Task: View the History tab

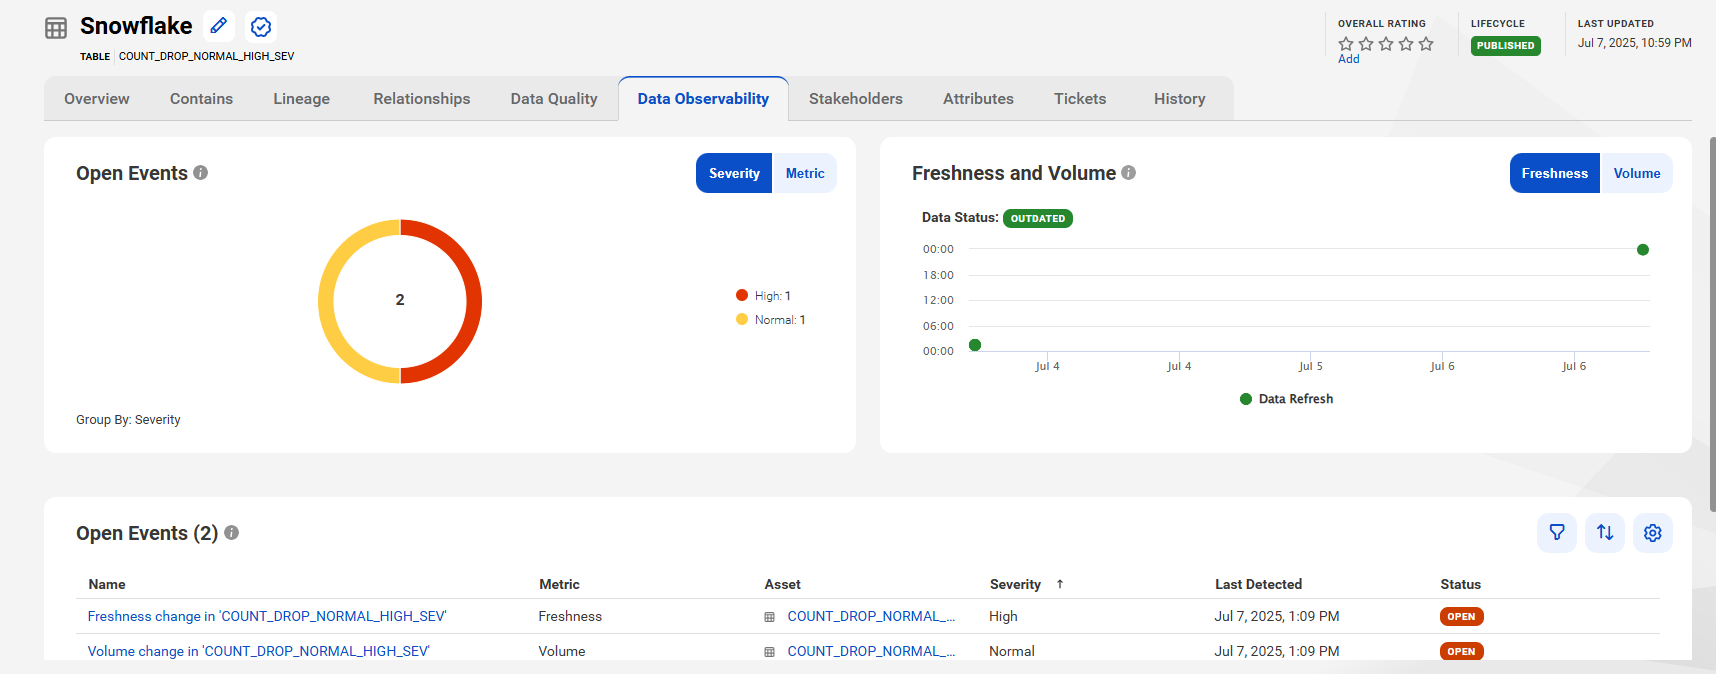Action: [x=1180, y=99]
